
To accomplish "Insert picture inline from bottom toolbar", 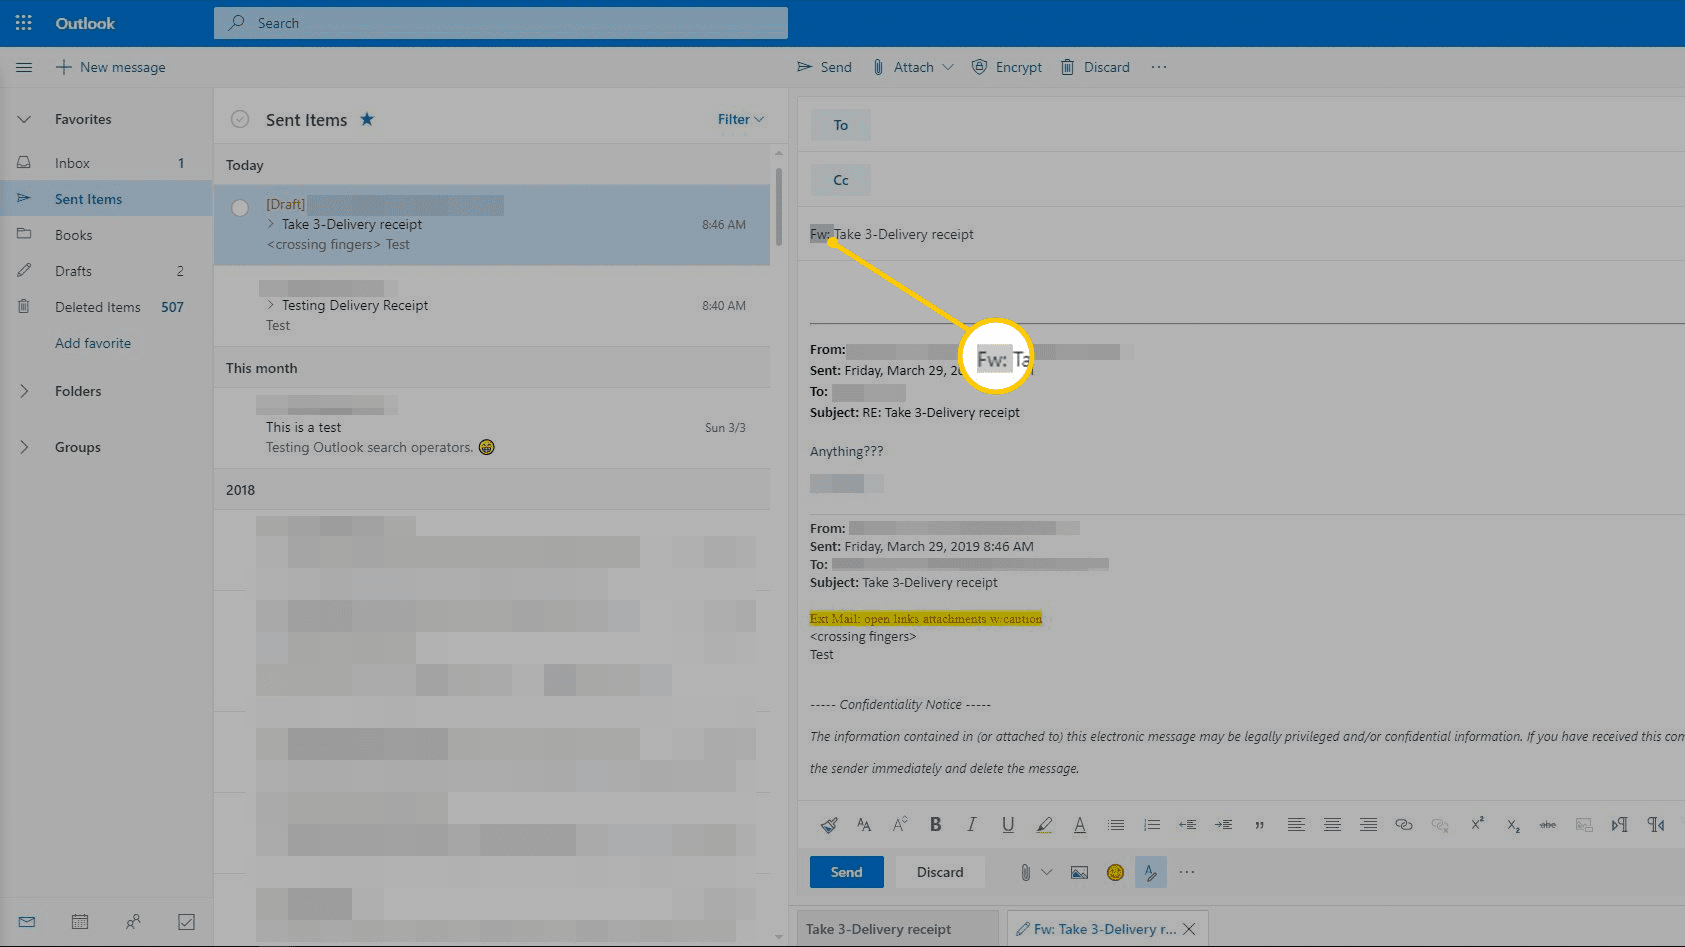I will click(x=1079, y=872).
